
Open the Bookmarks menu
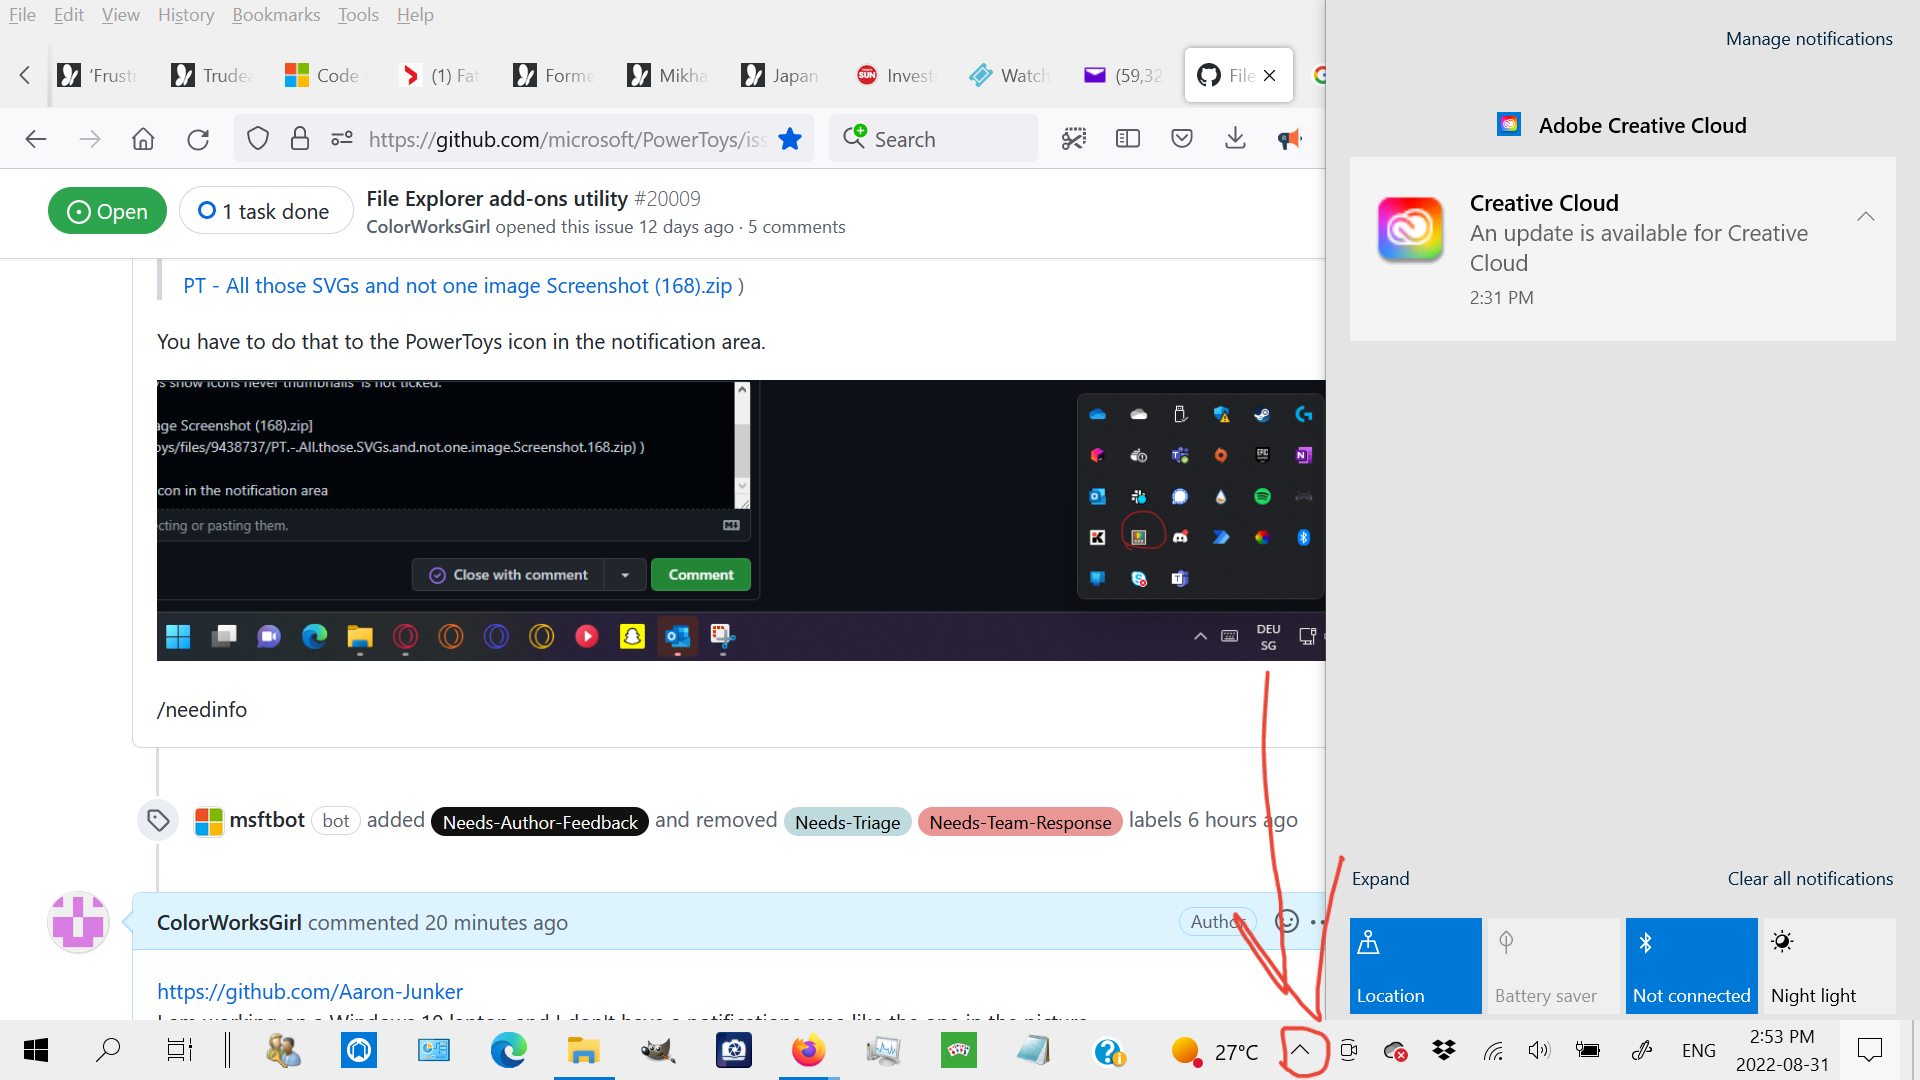(x=276, y=14)
